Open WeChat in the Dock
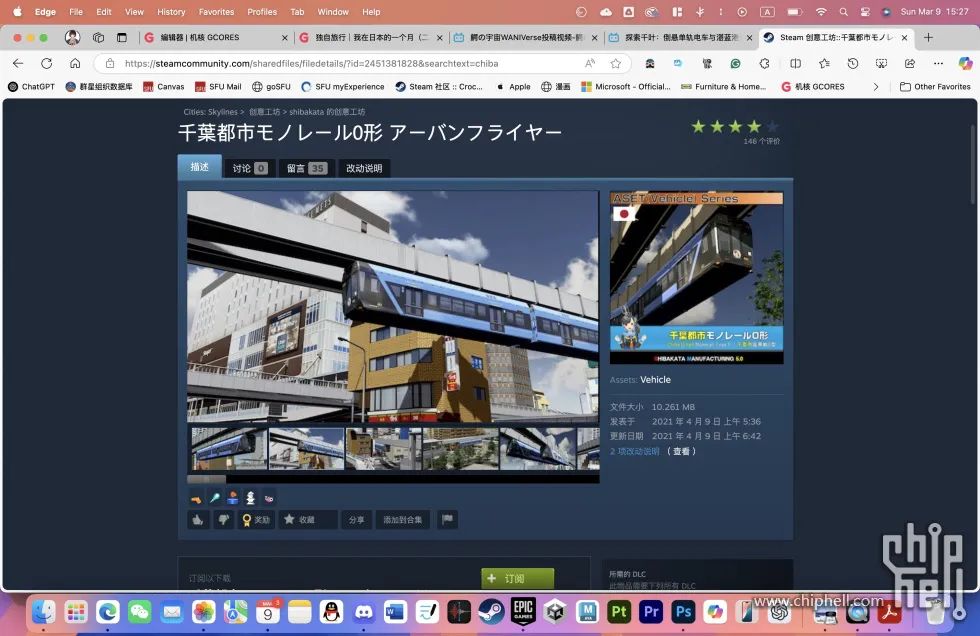Viewport: 980px width, 636px height. tap(139, 612)
